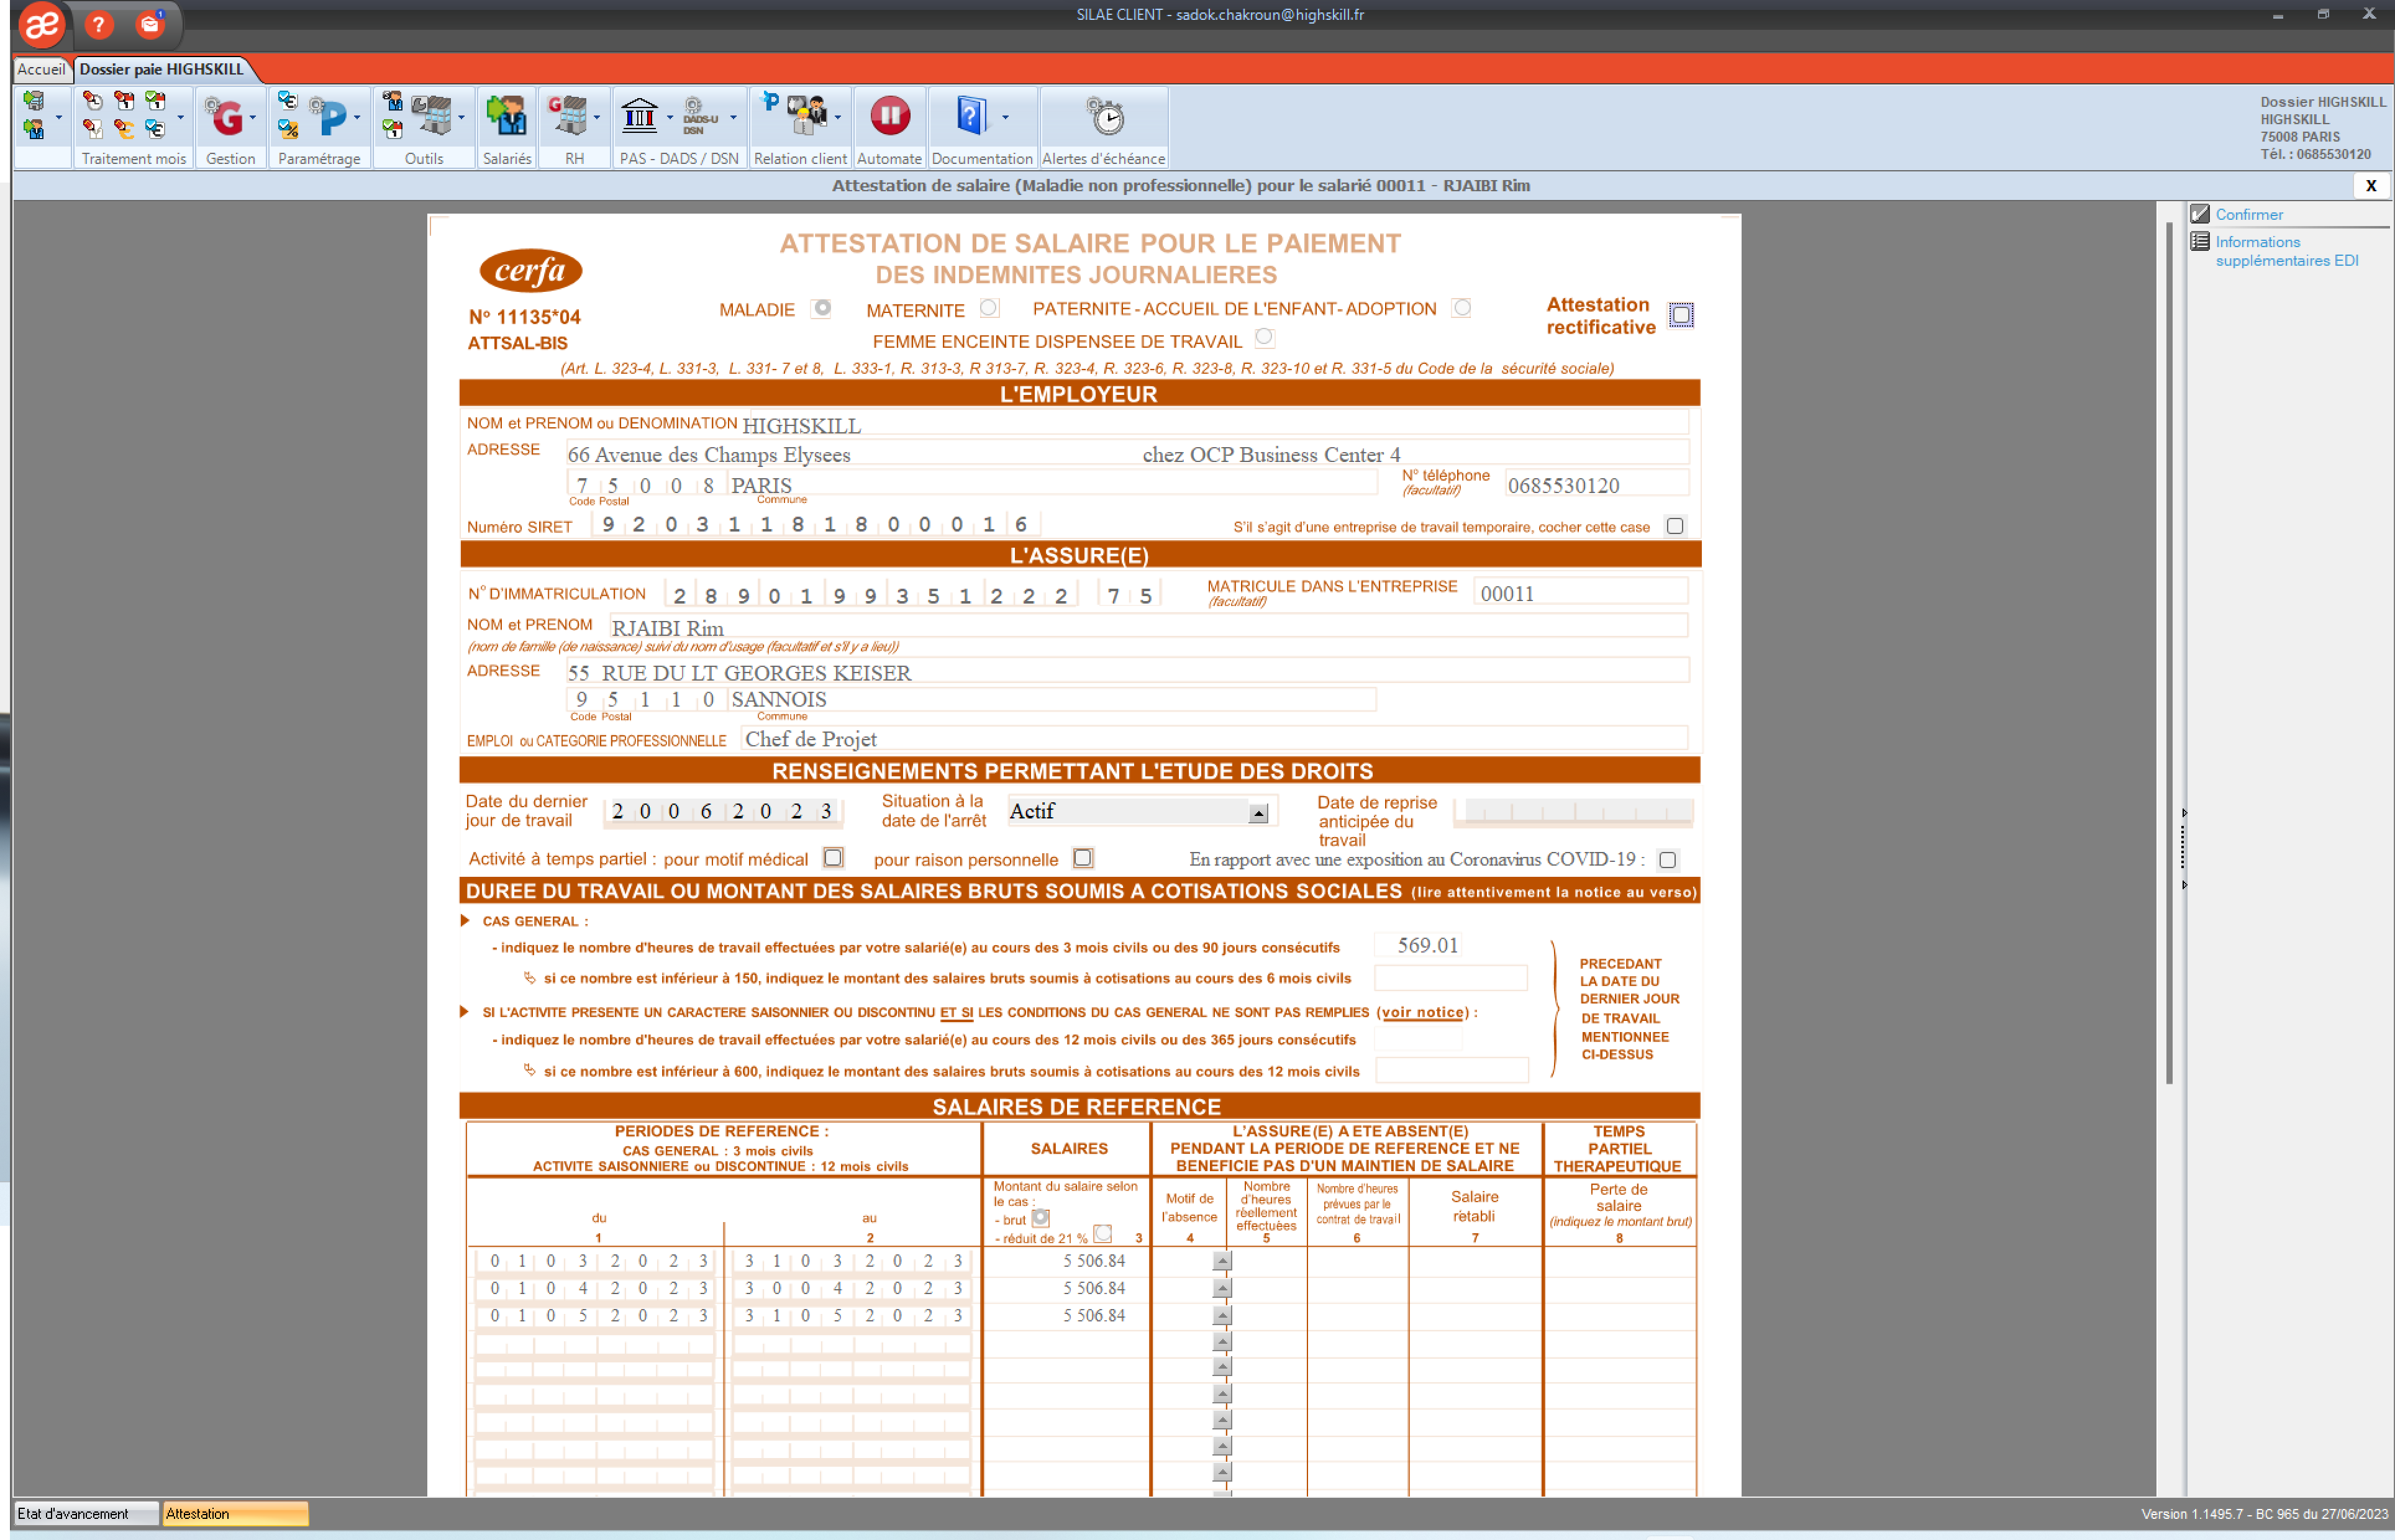Image resolution: width=2395 pixels, height=1540 pixels.
Task: Click the Informations supplémentaires EDI list icon
Action: 2199,242
